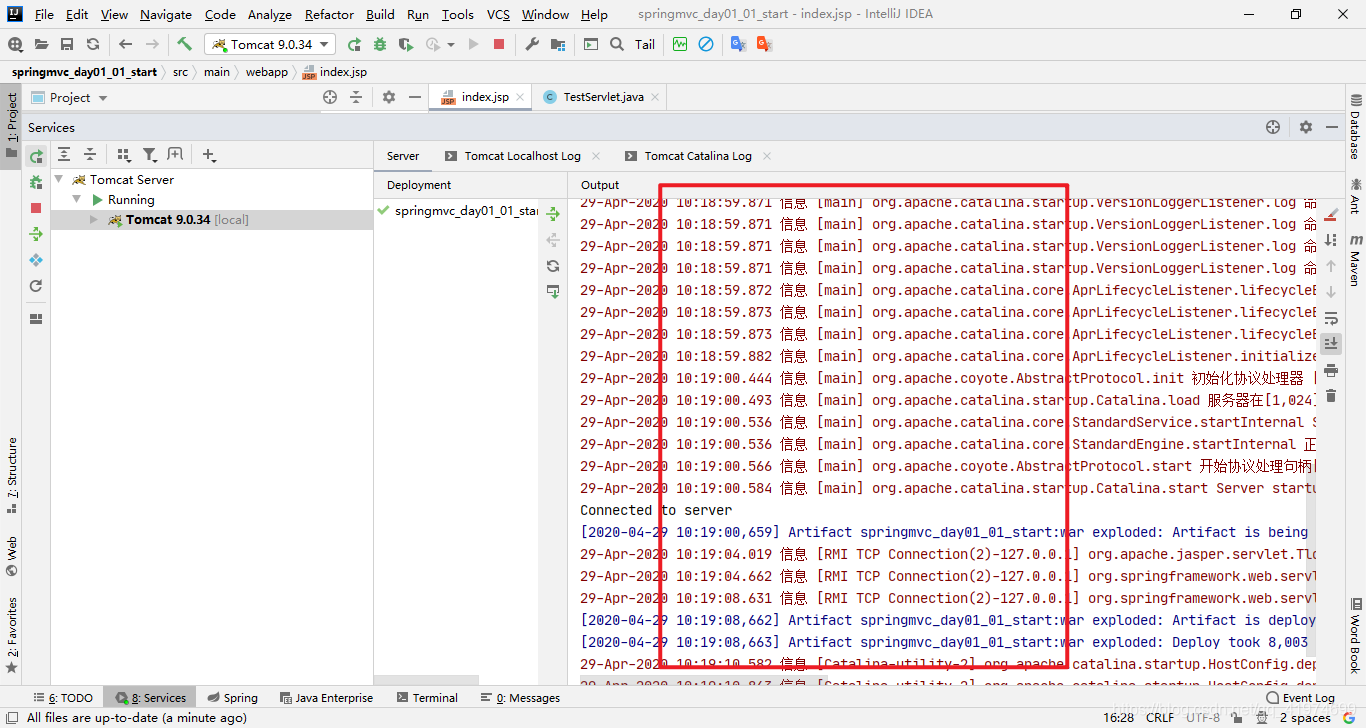Click the Synchronize refresh icon in main toolbar
The height and width of the screenshot is (728, 1366).
click(x=93, y=44)
